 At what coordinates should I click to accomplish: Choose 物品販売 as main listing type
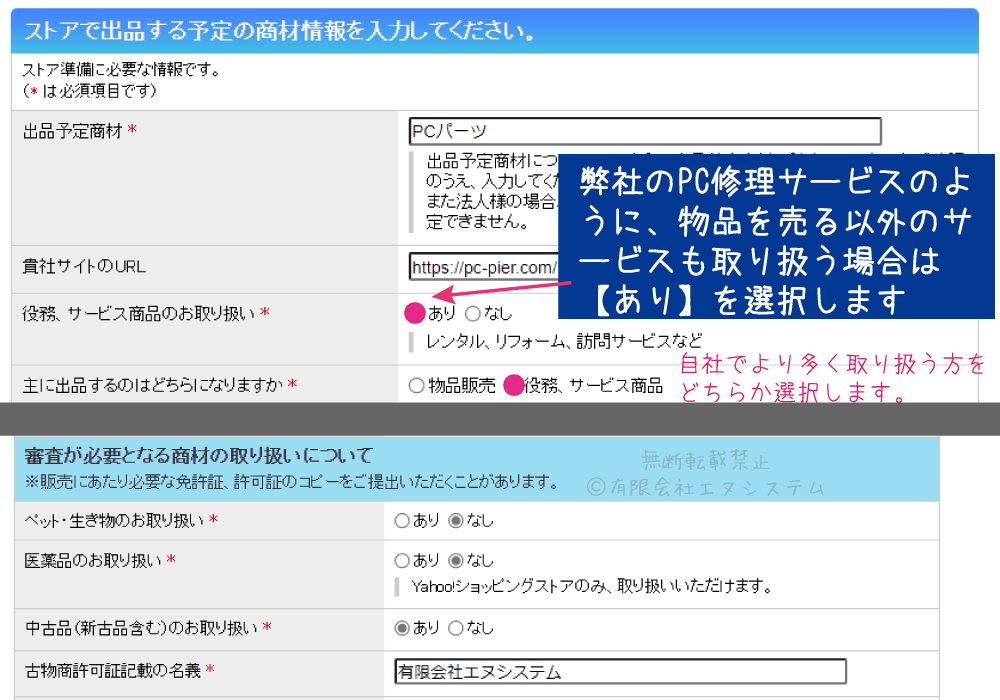(416, 386)
